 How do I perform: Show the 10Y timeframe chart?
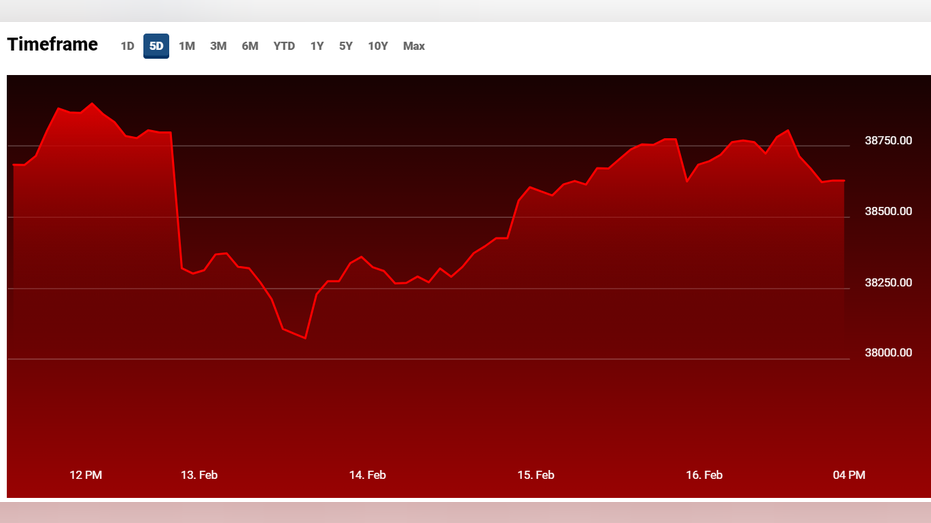[x=378, y=46]
